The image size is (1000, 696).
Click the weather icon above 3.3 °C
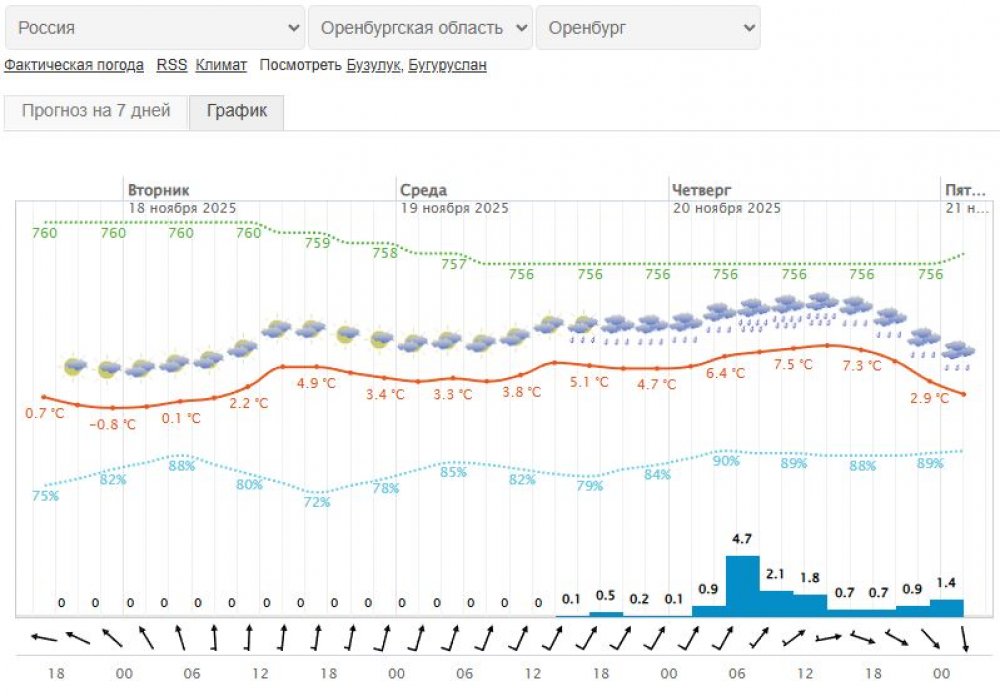[x=447, y=341]
